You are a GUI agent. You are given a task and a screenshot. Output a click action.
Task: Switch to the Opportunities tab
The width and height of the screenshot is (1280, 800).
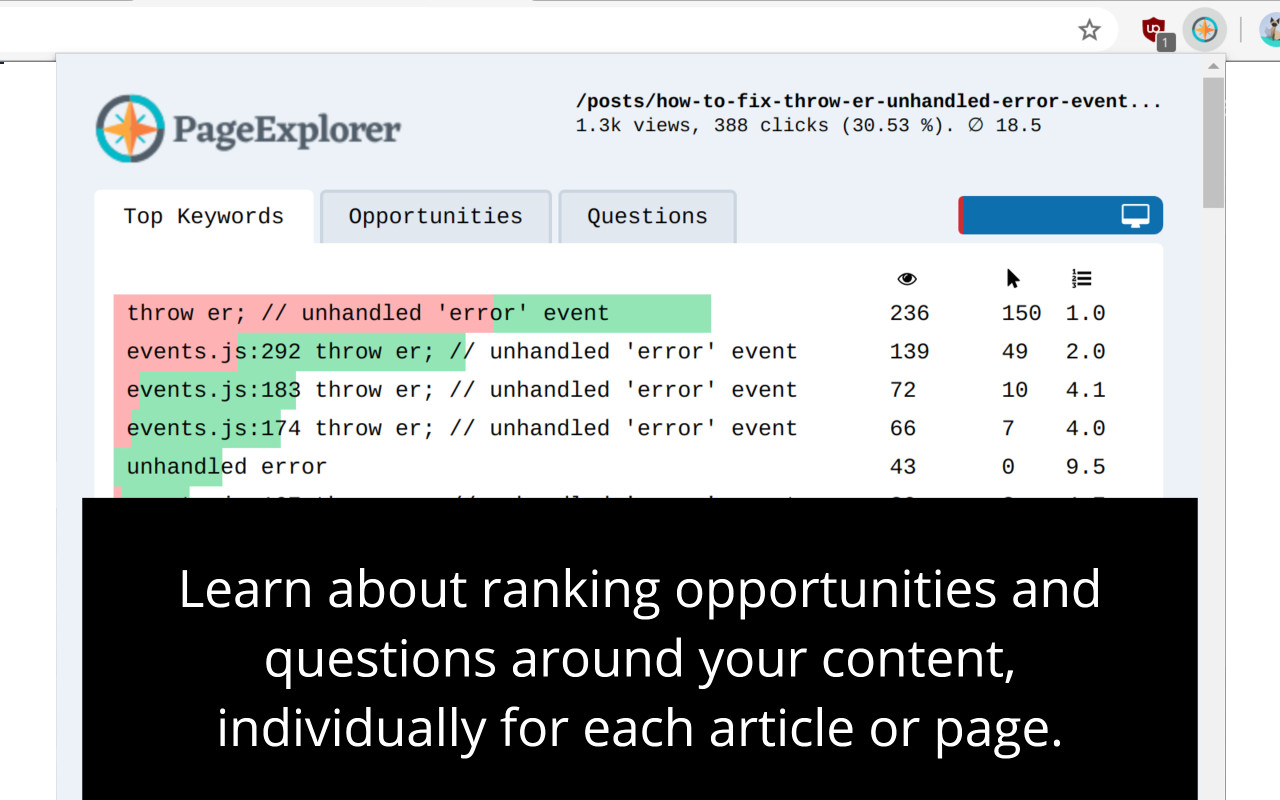coord(435,216)
